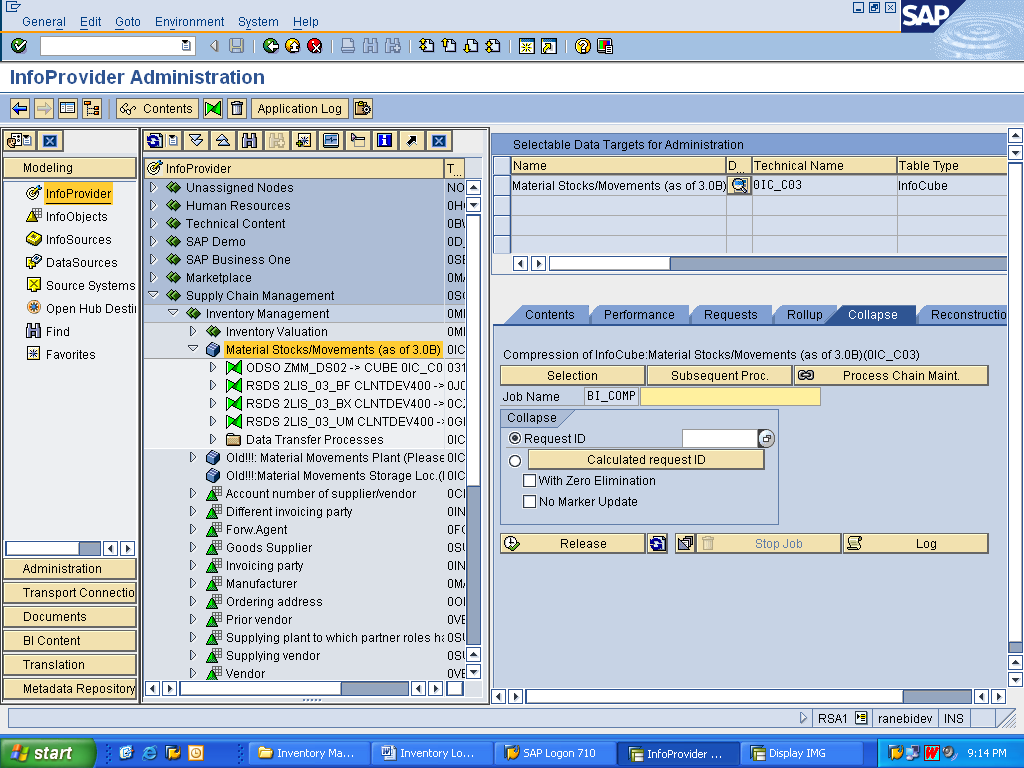
Task: Click the Customize Local Layout icon
Action: (605, 46)
